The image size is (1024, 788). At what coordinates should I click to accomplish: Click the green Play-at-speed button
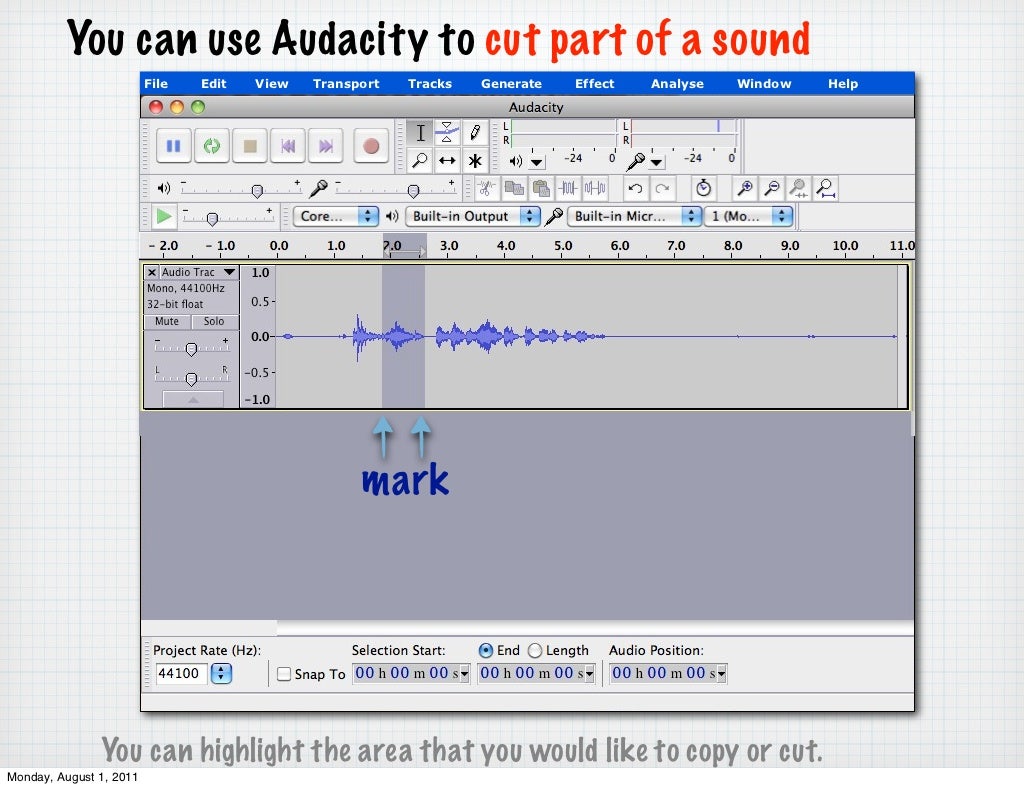(x=163, y=216)
